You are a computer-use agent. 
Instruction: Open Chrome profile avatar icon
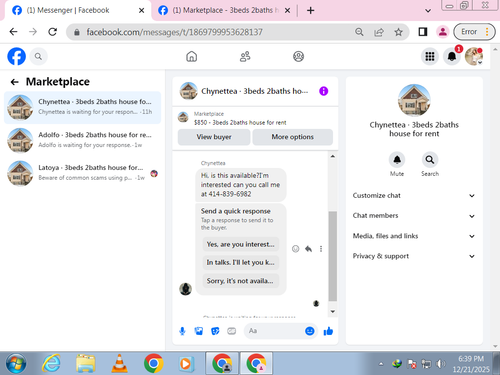443,32
